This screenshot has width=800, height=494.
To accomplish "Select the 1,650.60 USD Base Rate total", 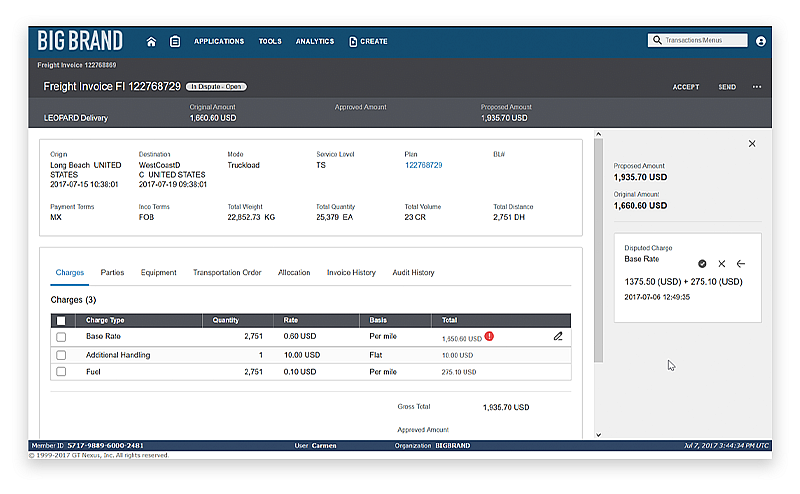I will tap(462, 339).
